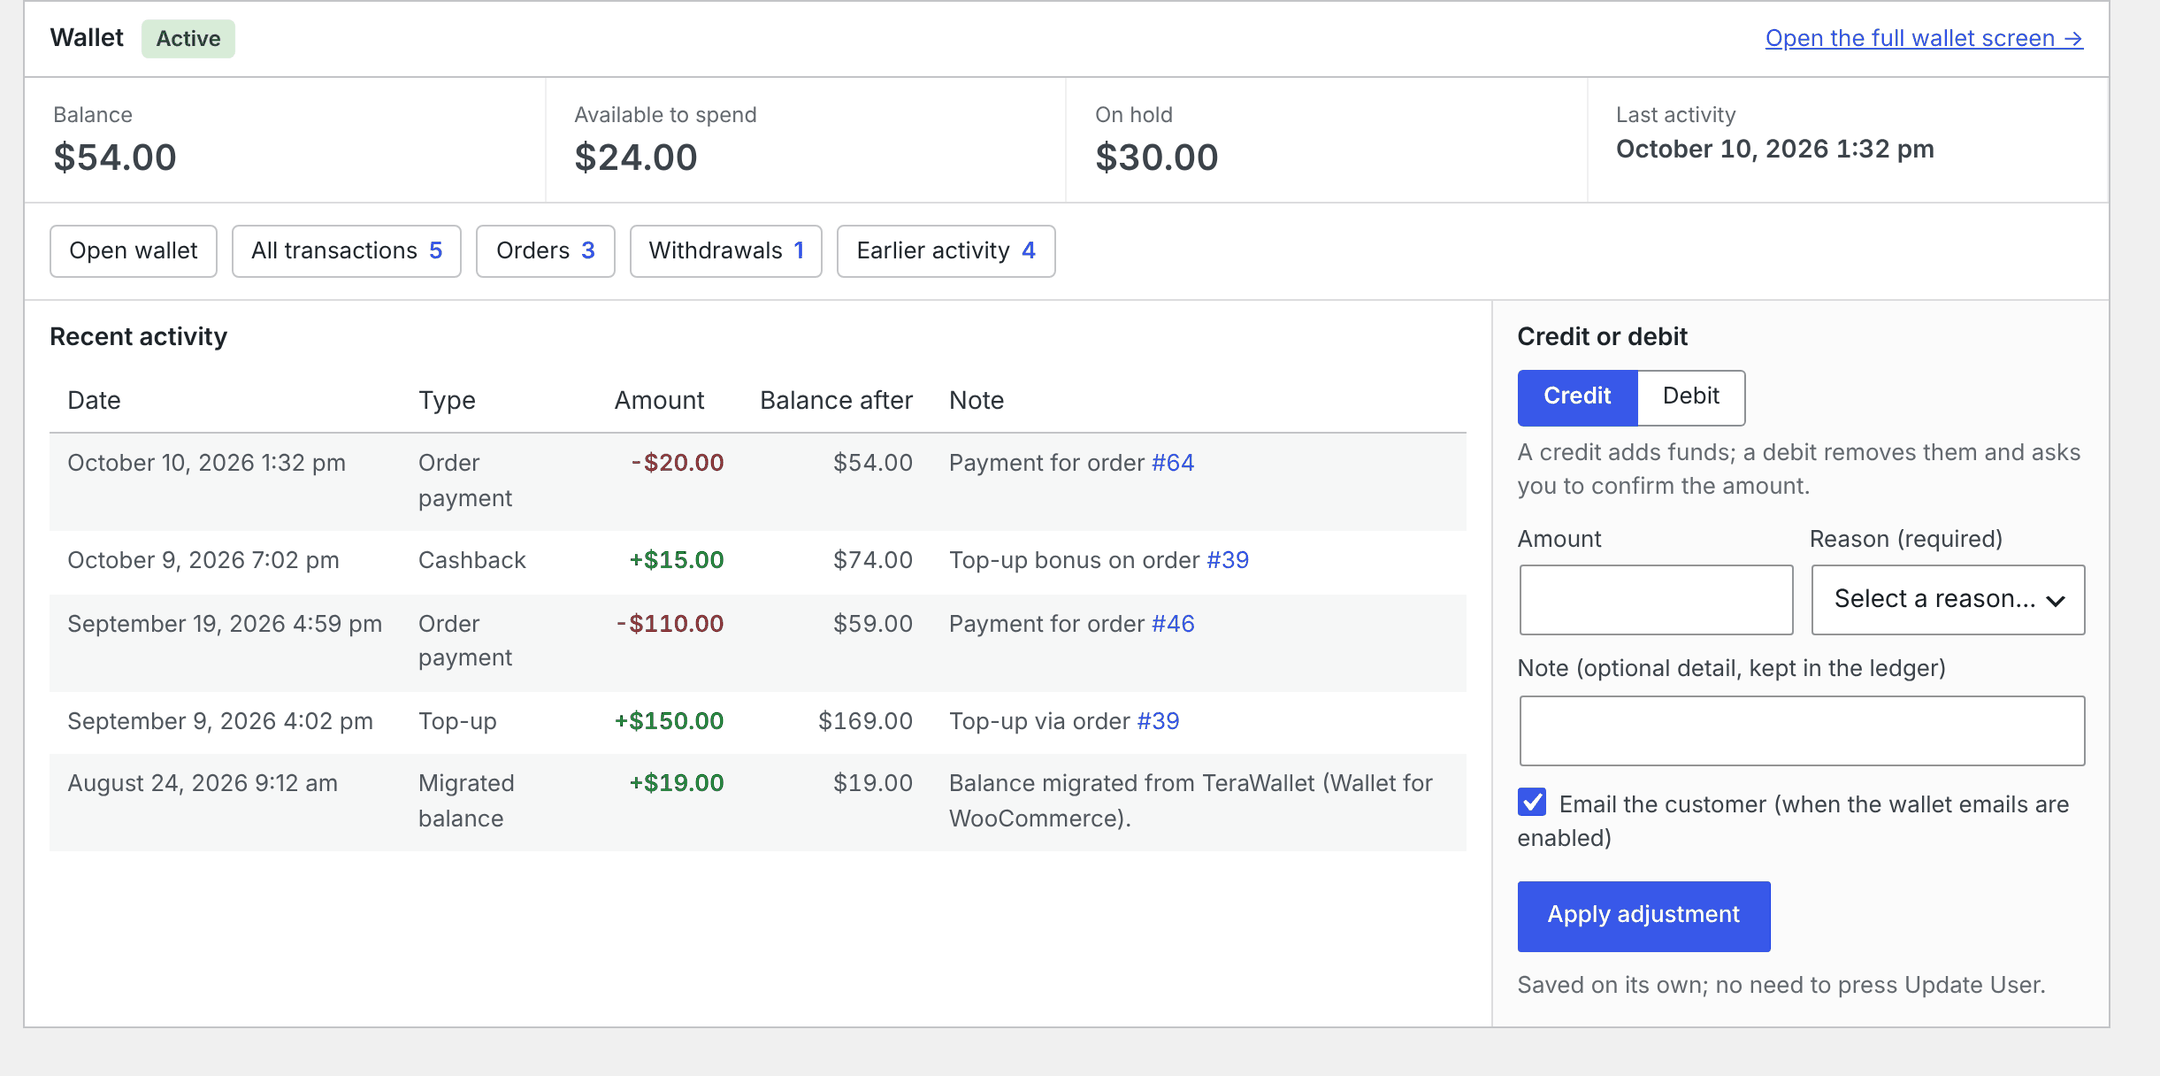Open the Select a reason dropdown

click(x=1948, y=600)
